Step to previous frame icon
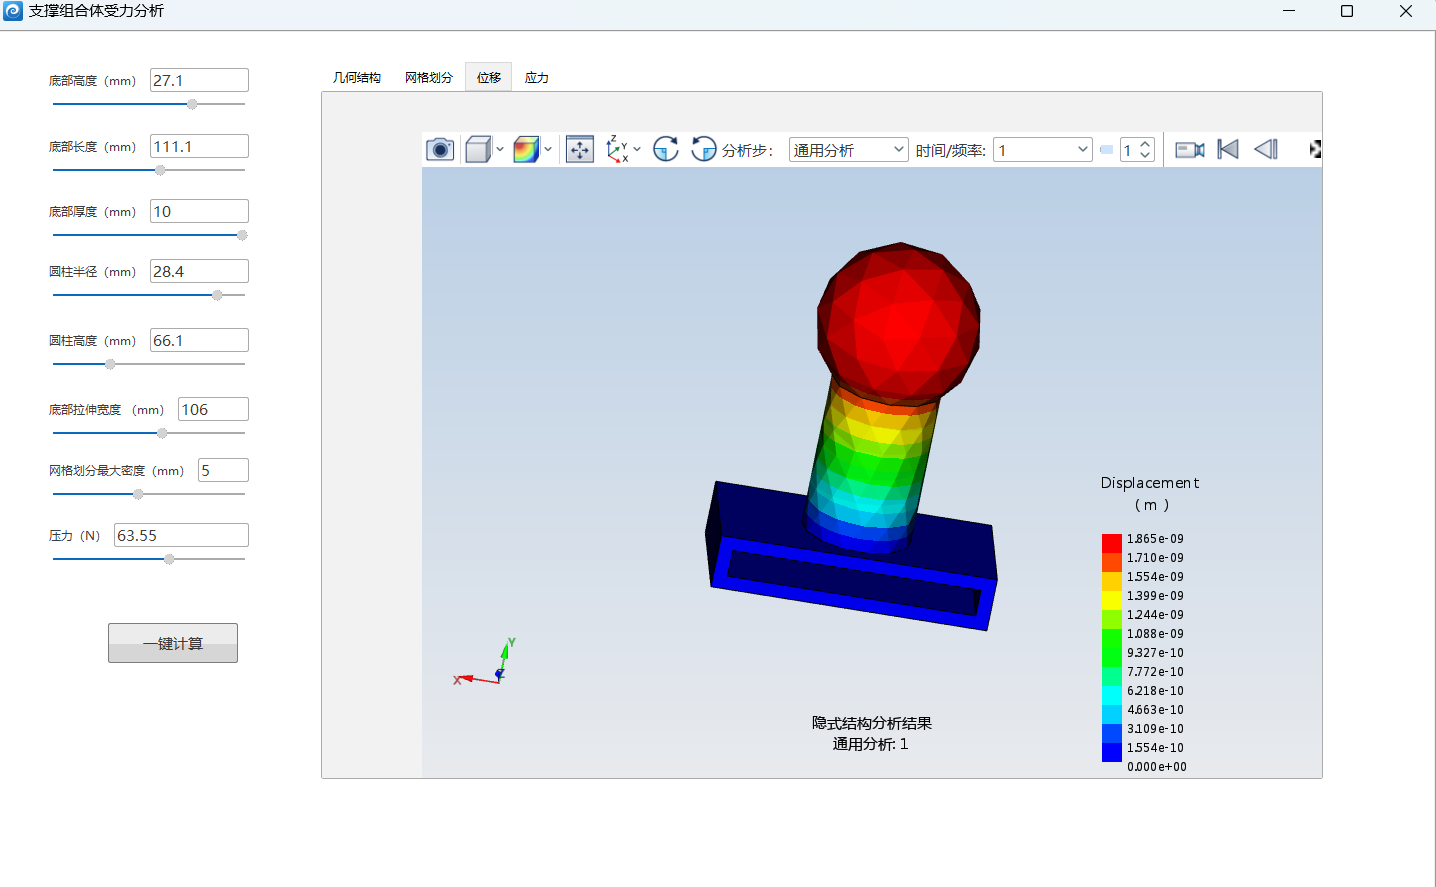The width and height of the screenshot is (1436, 887). point(1266,150)
